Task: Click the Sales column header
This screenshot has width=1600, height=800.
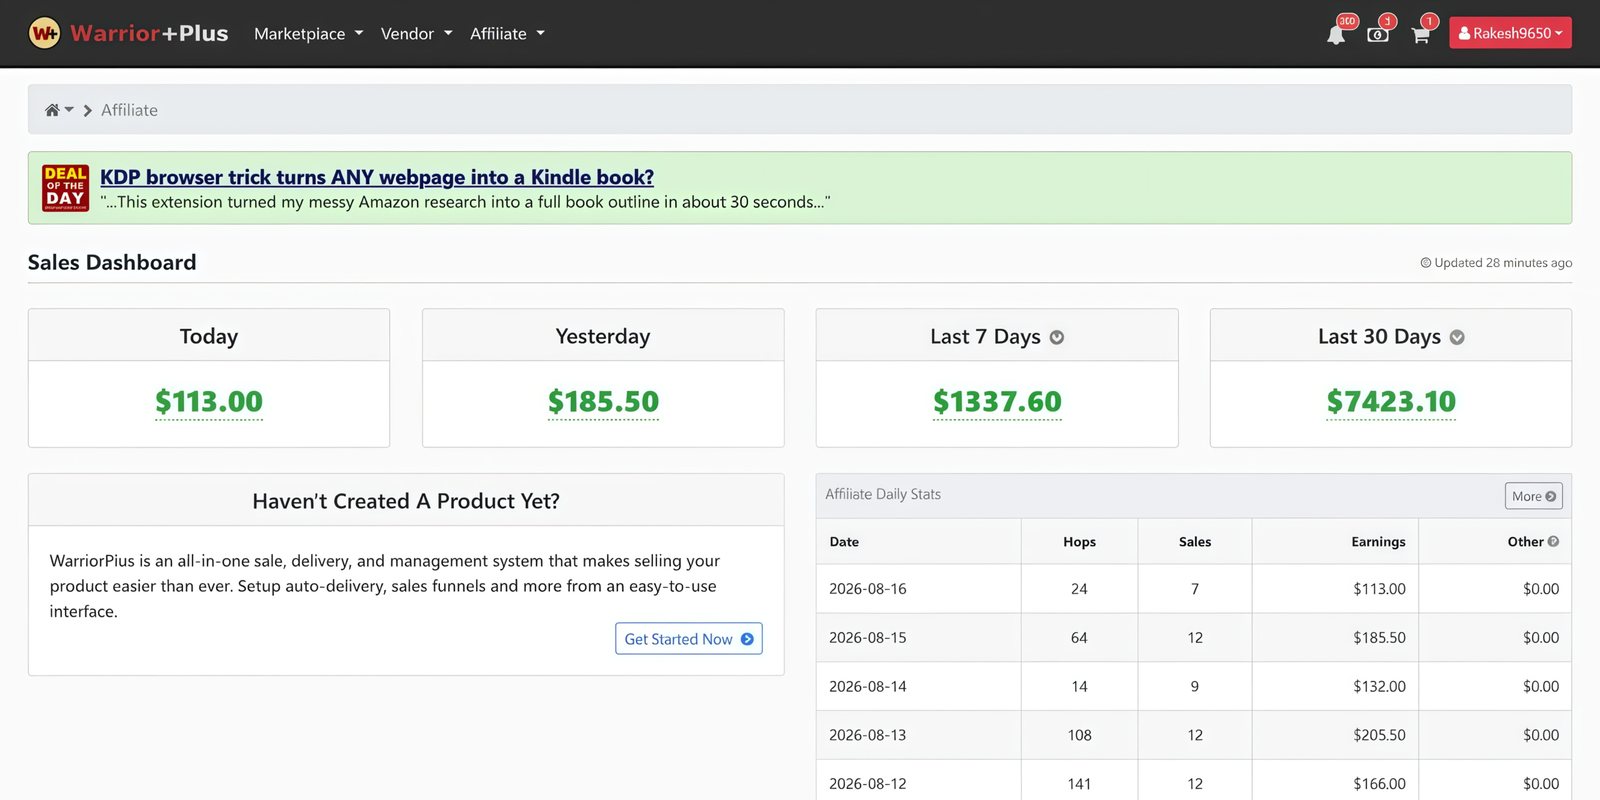Action: pyautogui.click(x=1195, y=541)
